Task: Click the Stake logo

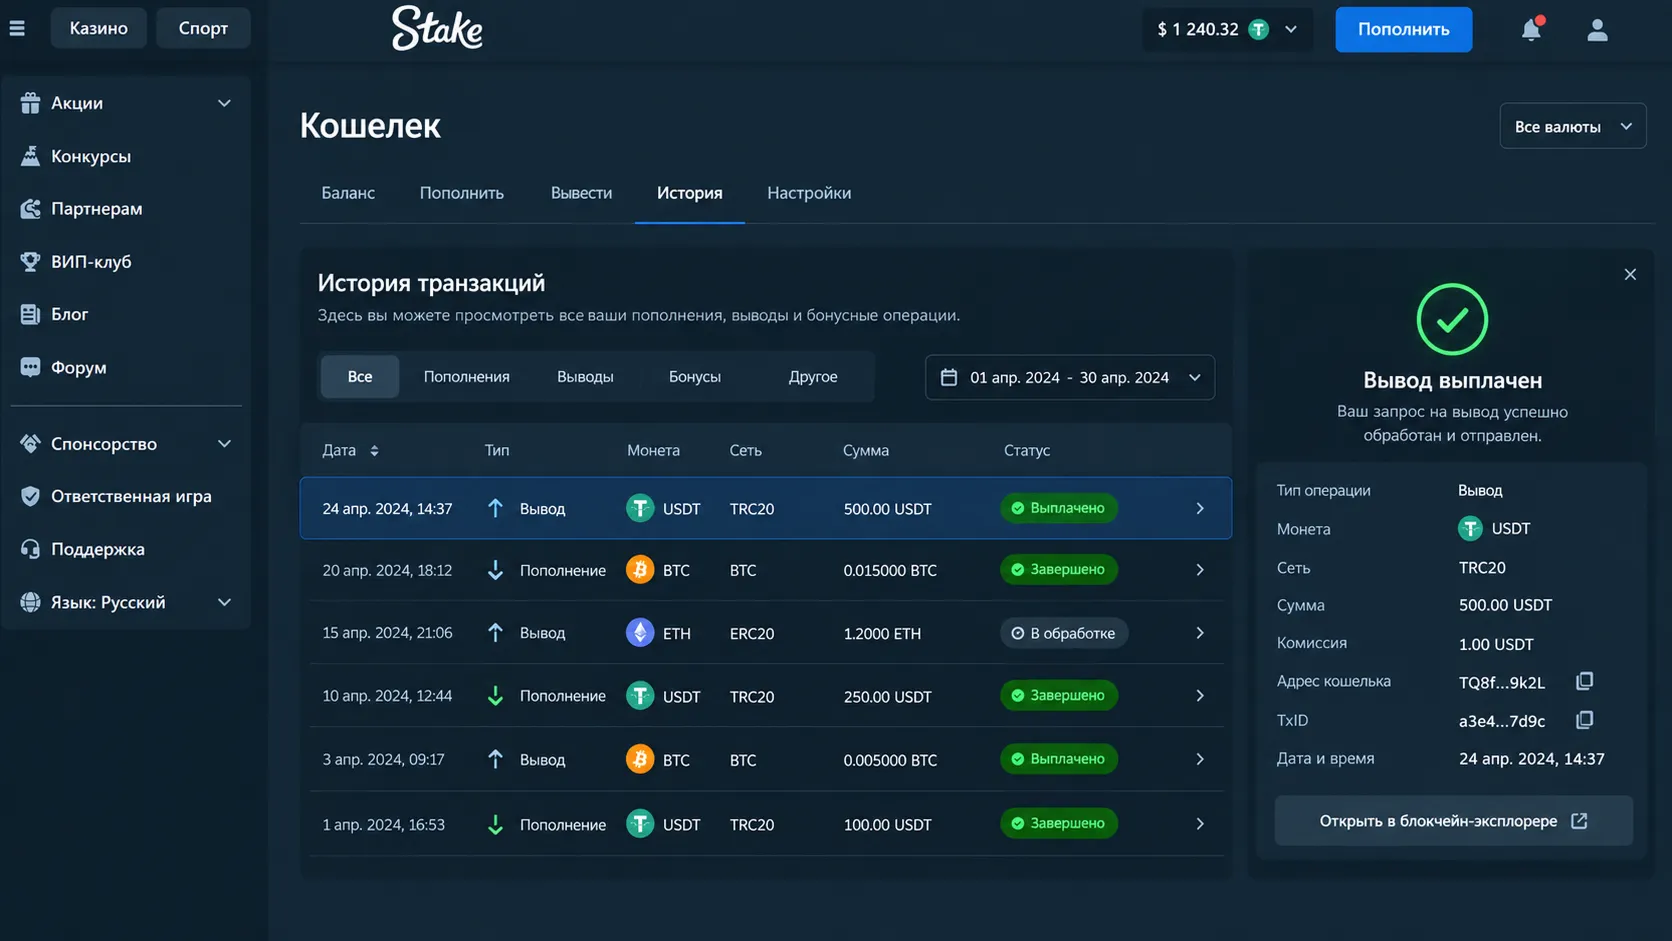Action: 437,28
